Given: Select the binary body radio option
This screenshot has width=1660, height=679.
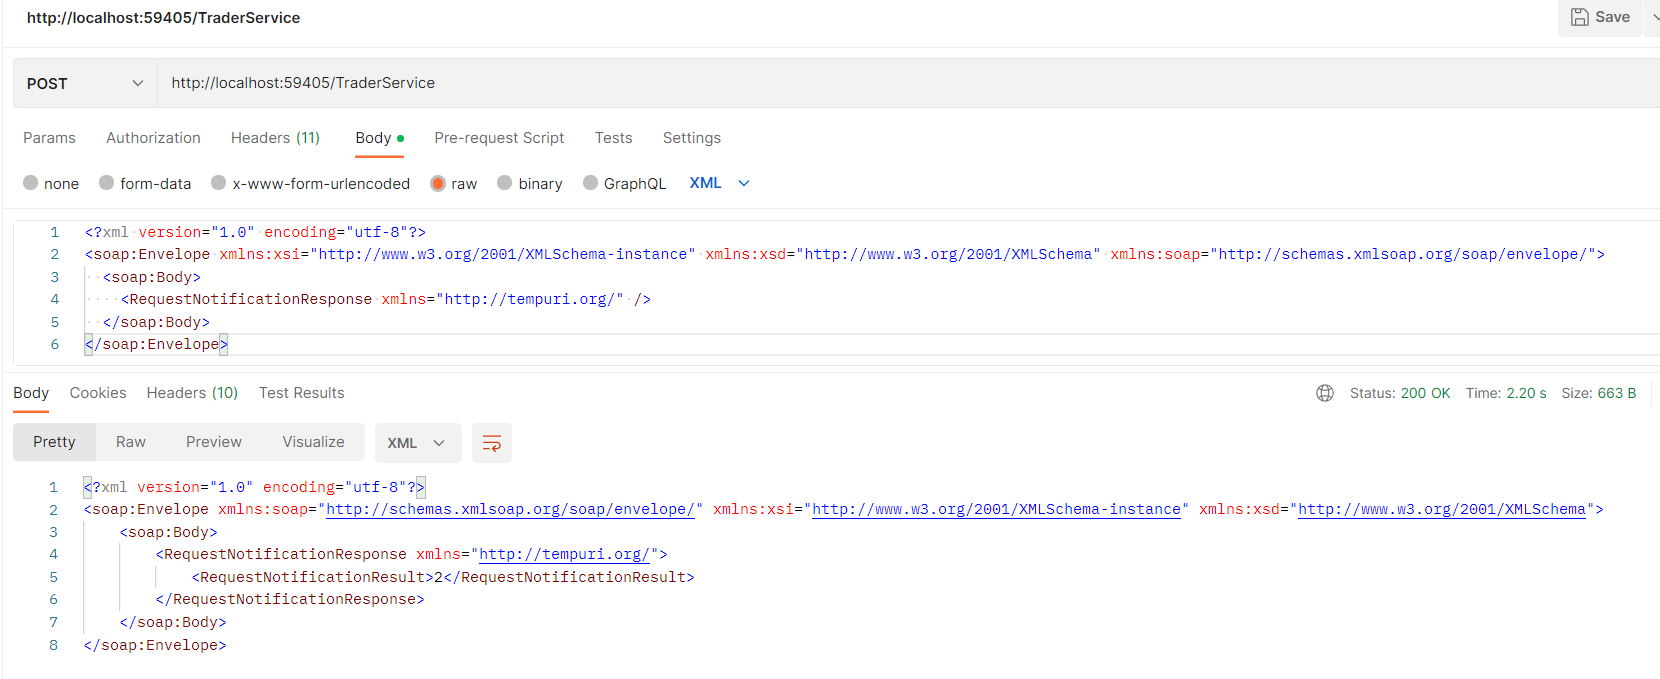Looking at the screenshot, I should click(x=505, y=183).
